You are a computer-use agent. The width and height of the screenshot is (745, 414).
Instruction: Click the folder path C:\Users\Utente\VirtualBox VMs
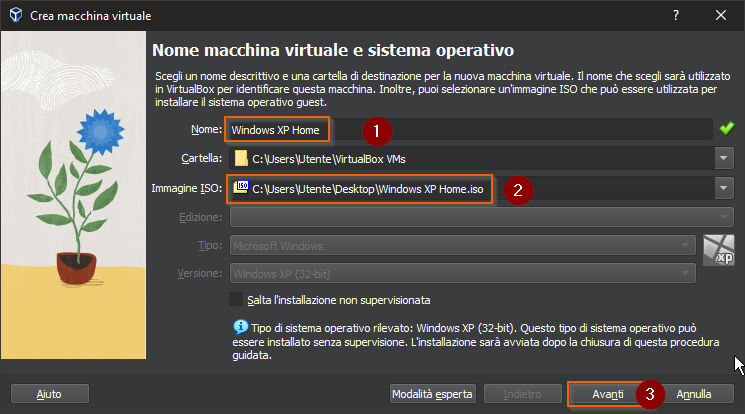[x=329, y=159]
